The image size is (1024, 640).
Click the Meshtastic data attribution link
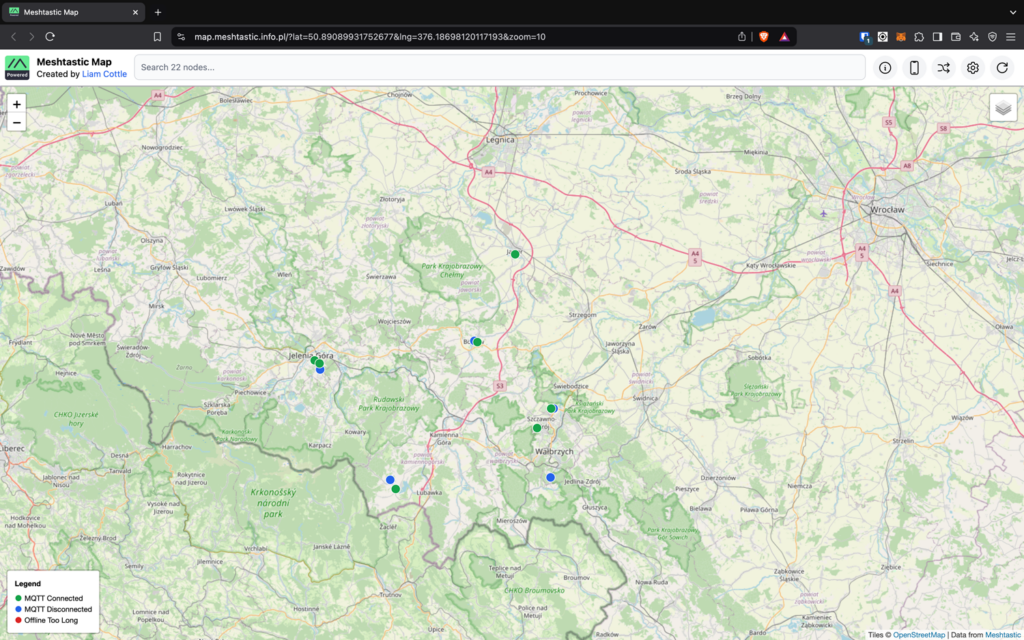click(1002, 634)
